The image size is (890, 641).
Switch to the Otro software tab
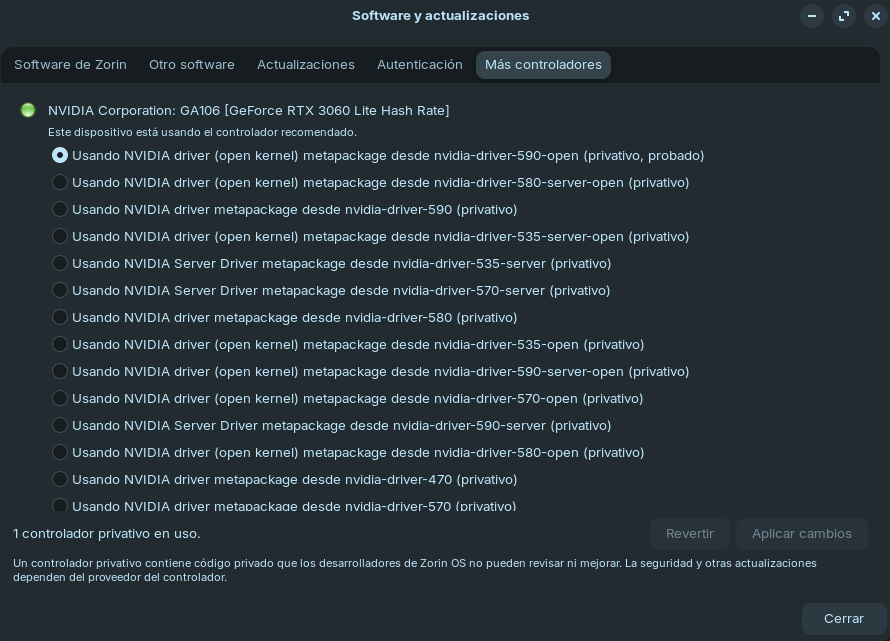pos(191,65)
